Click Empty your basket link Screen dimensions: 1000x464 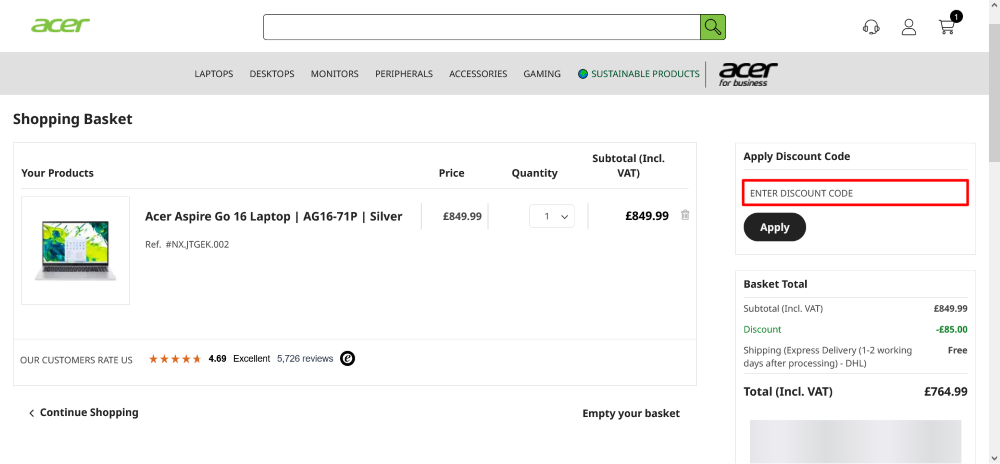[x=631, y=413]
